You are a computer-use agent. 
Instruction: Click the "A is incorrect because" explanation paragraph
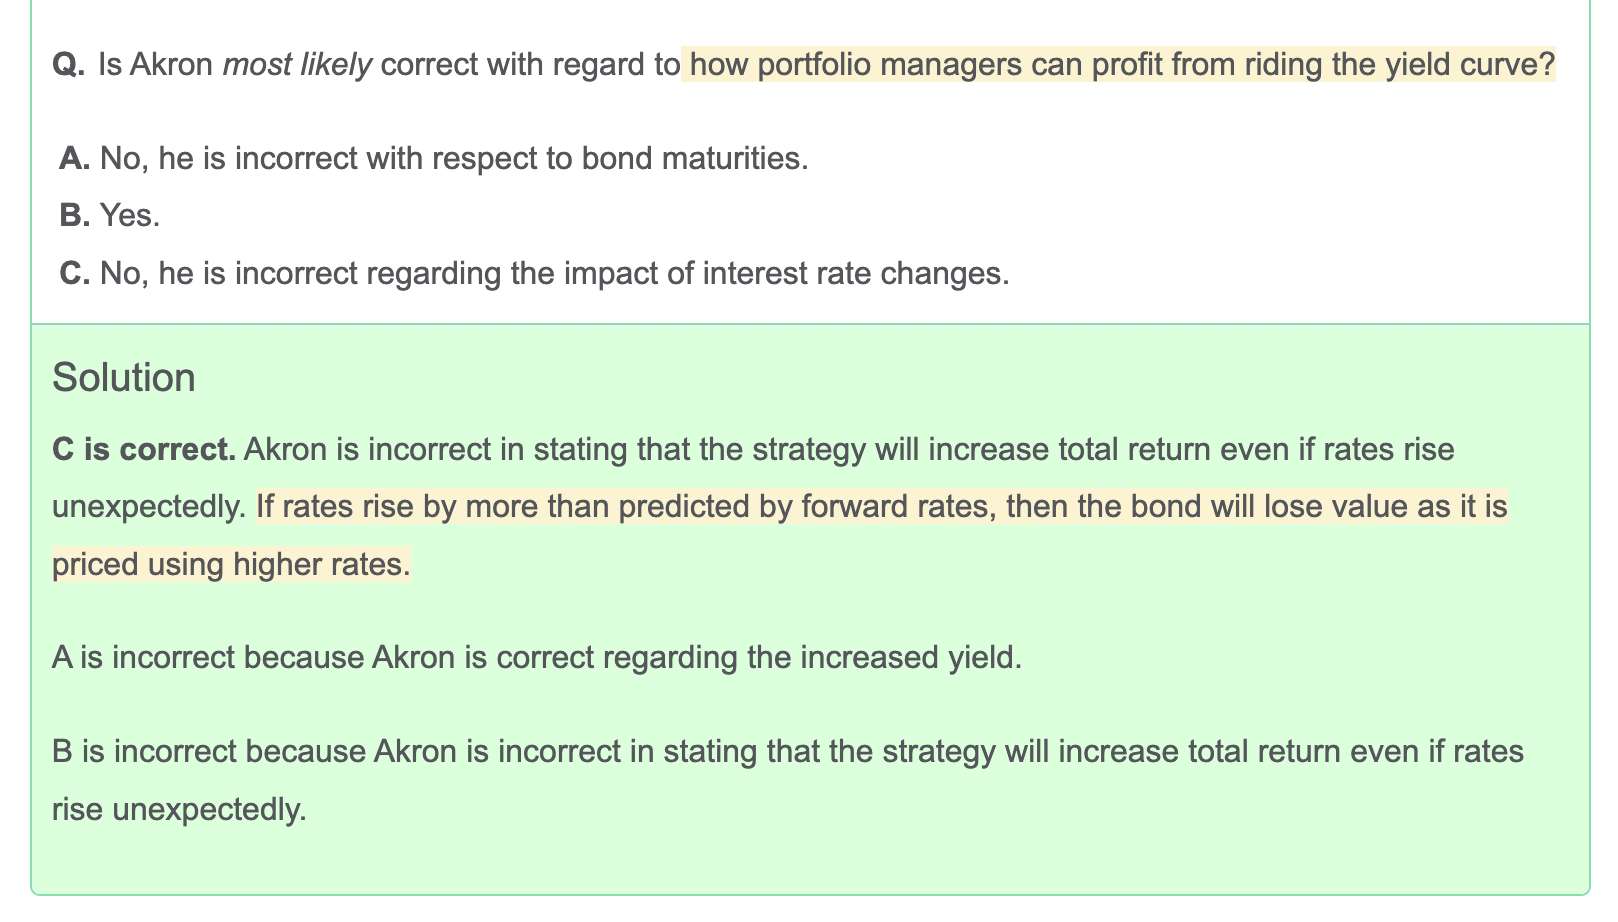point(537,657)
